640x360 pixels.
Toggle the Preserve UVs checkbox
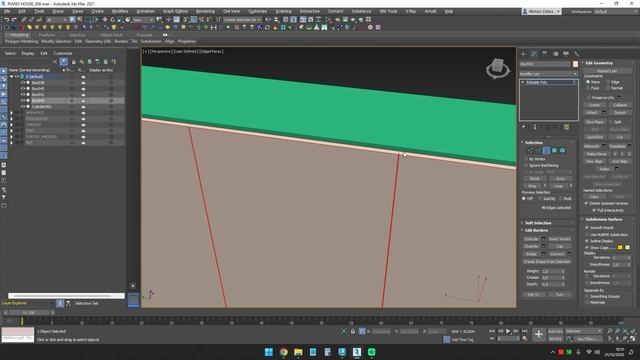pyautogui.click(x=588, y=98)
